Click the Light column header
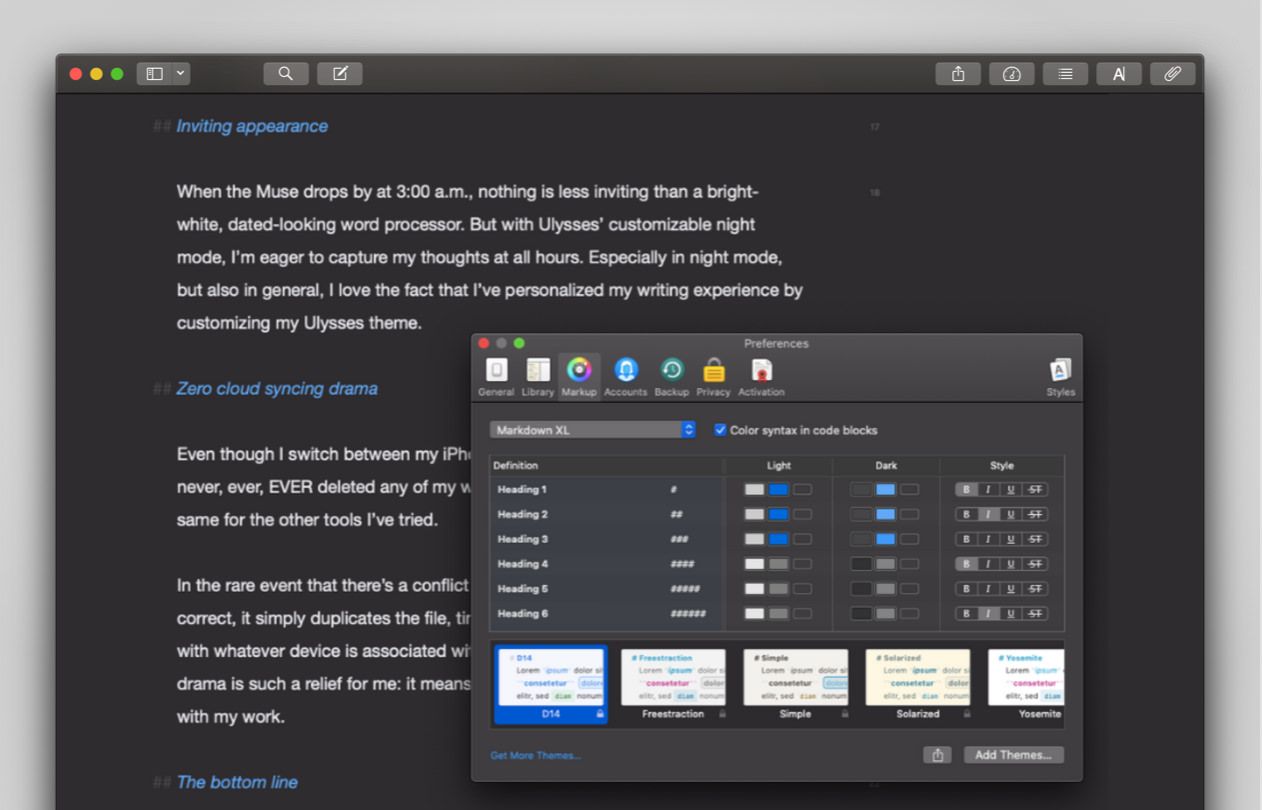 click(779, 465)
